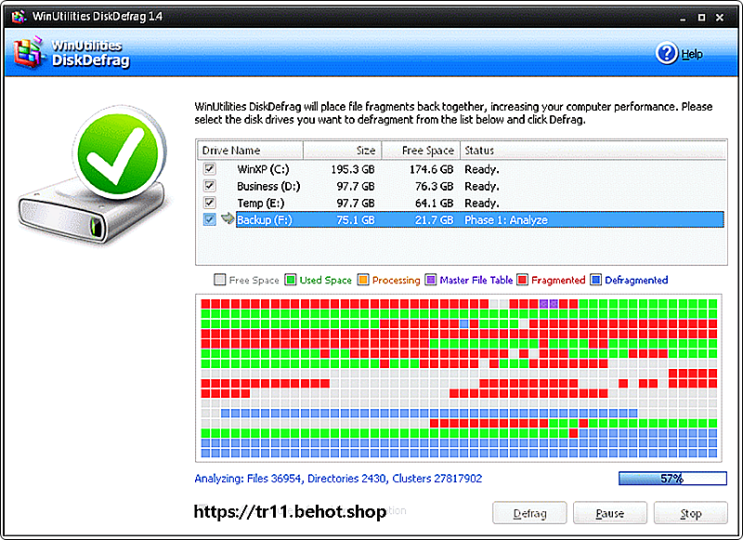Click the title bar application icon

point(18,17)
